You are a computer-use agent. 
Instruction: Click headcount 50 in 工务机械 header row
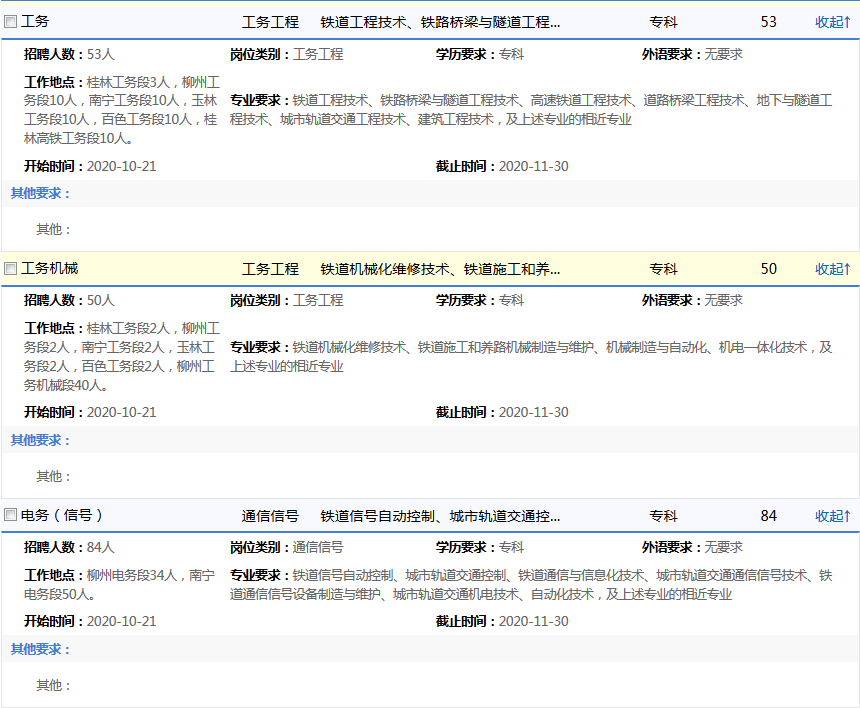click(x=768, y=269)
